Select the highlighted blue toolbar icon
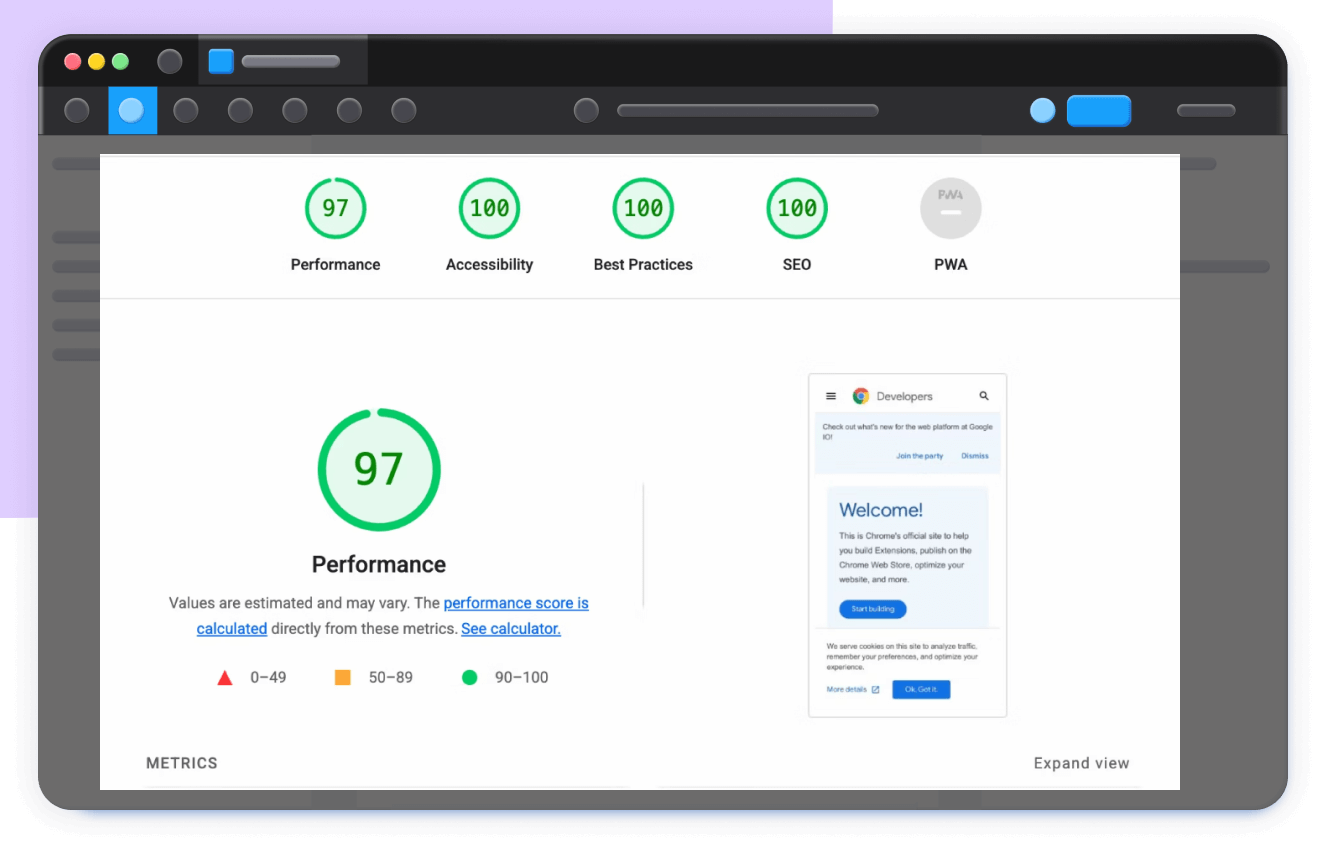 pos(132,110)
